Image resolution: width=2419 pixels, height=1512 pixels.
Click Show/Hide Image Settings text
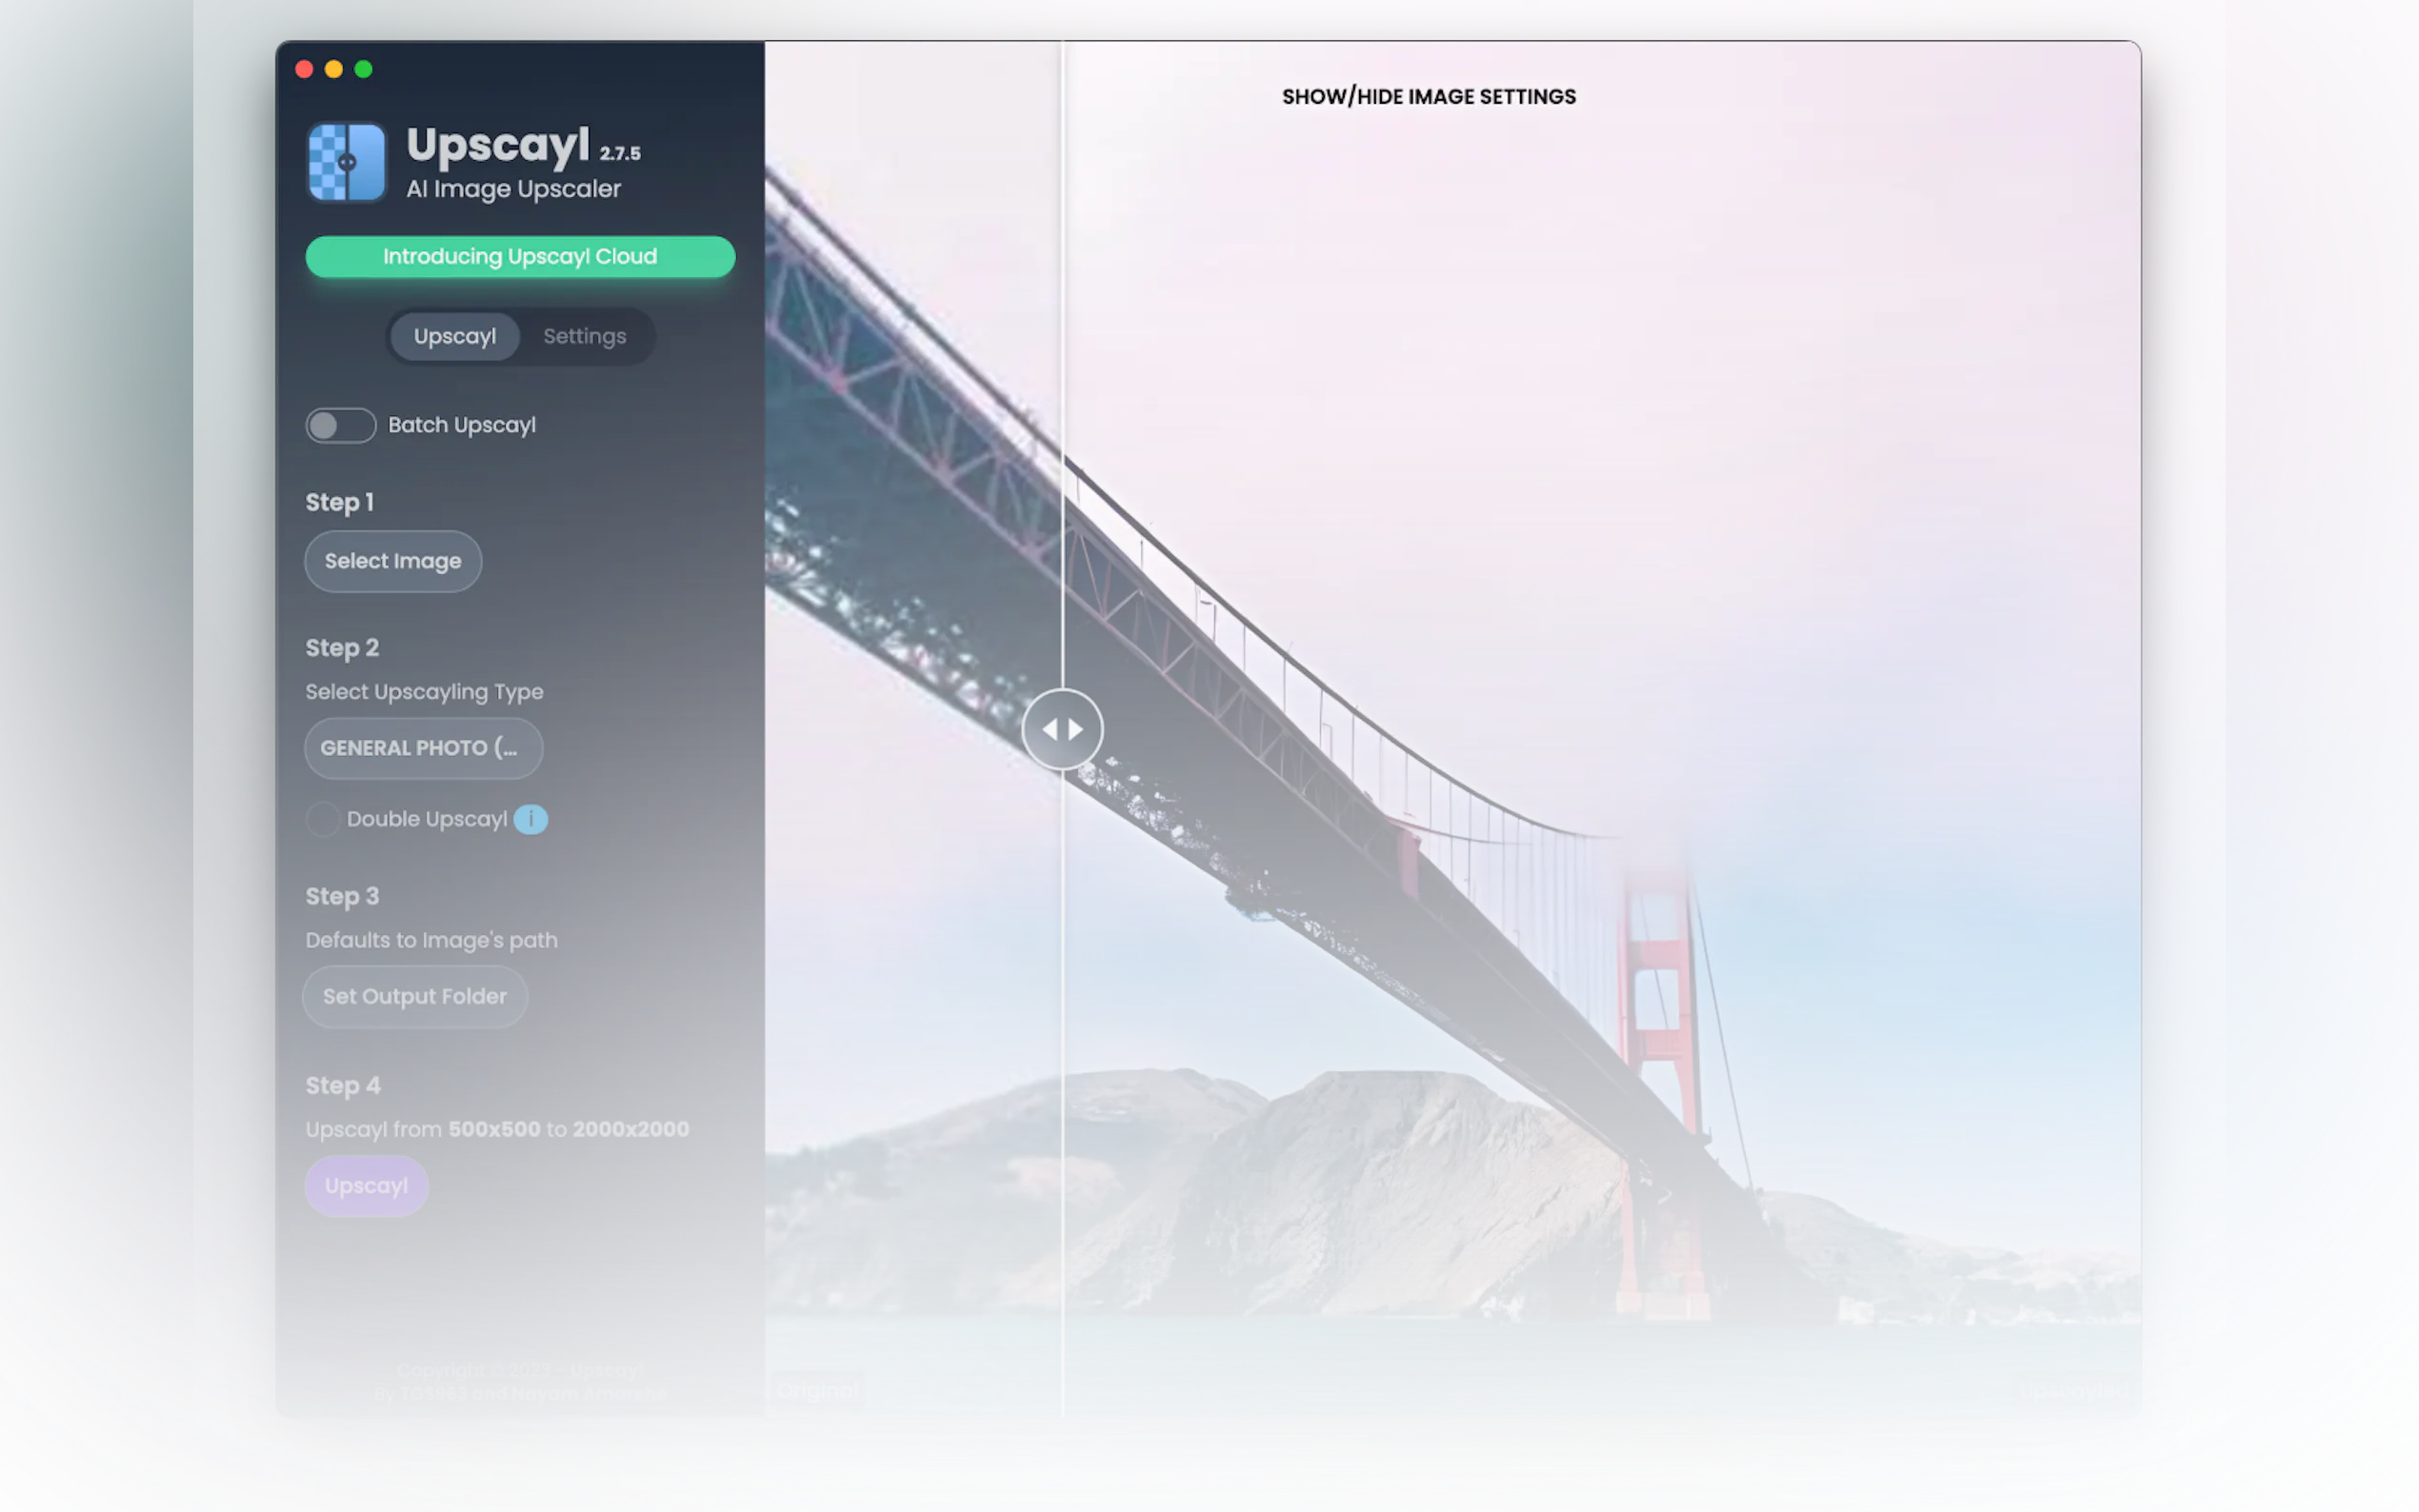1428,97
